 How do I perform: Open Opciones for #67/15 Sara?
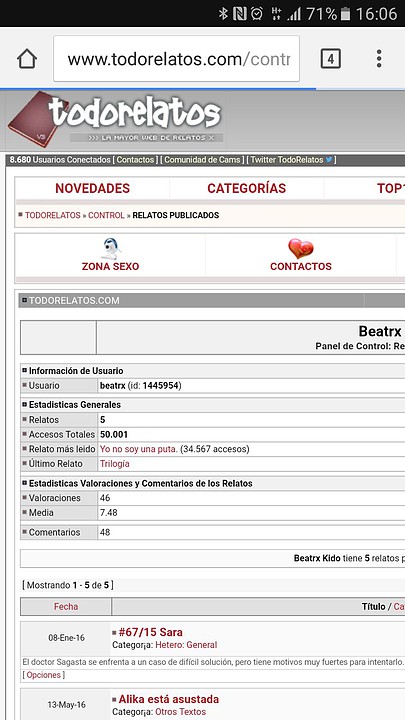44,675
